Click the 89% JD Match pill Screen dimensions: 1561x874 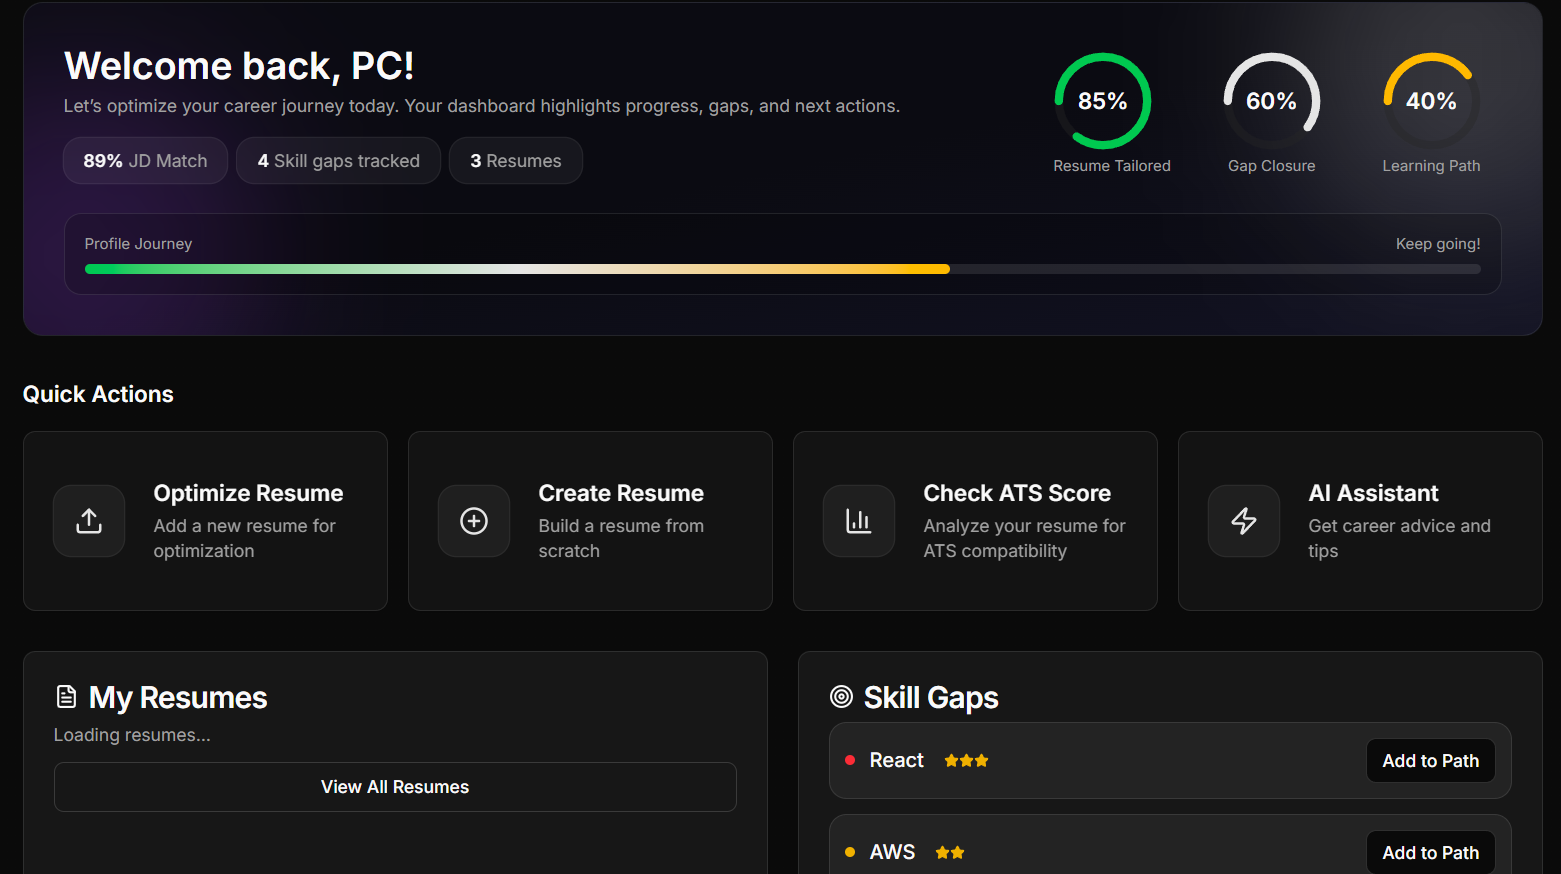pos(145,161)
